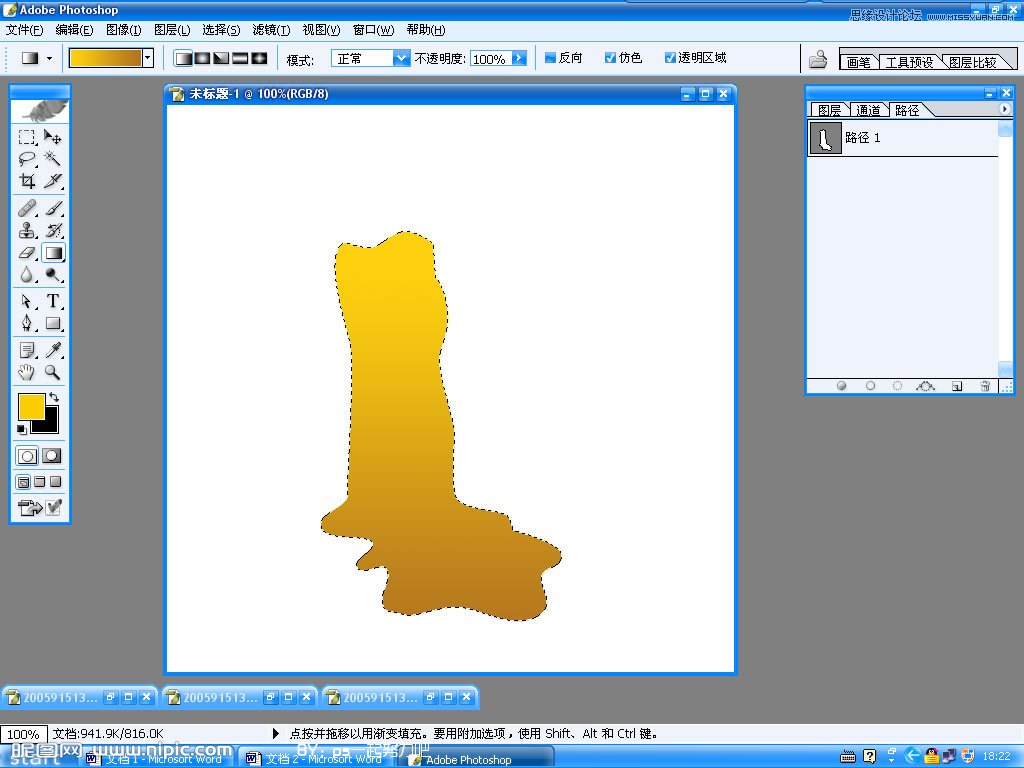
Task: Open the 模式 blend mode dropdown
Action: pos(401,59)
